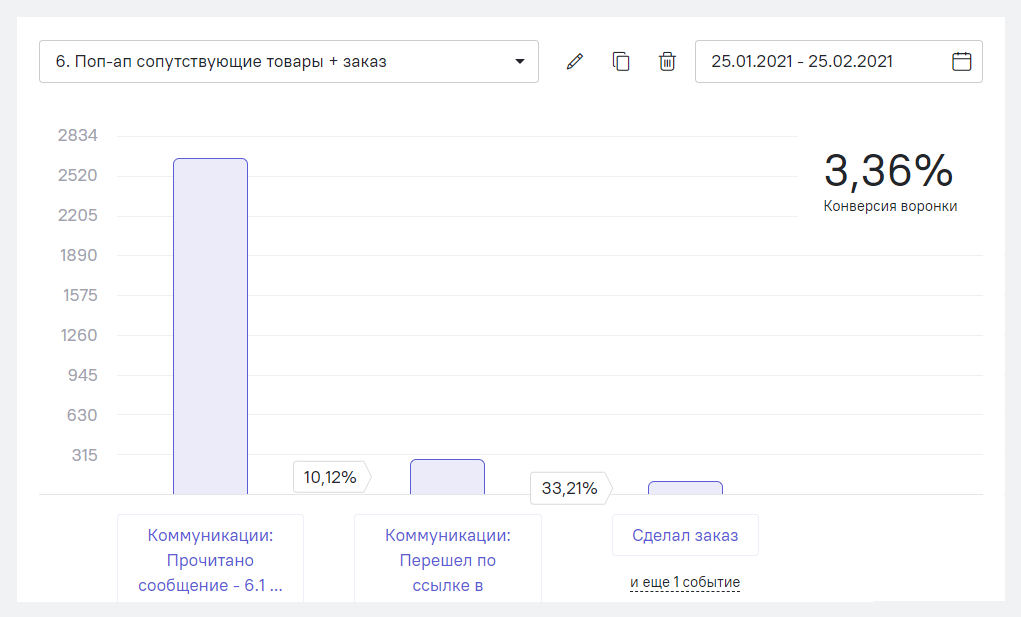
Task: Click the 10,12% conversion tag
Action: pos(330,477)
